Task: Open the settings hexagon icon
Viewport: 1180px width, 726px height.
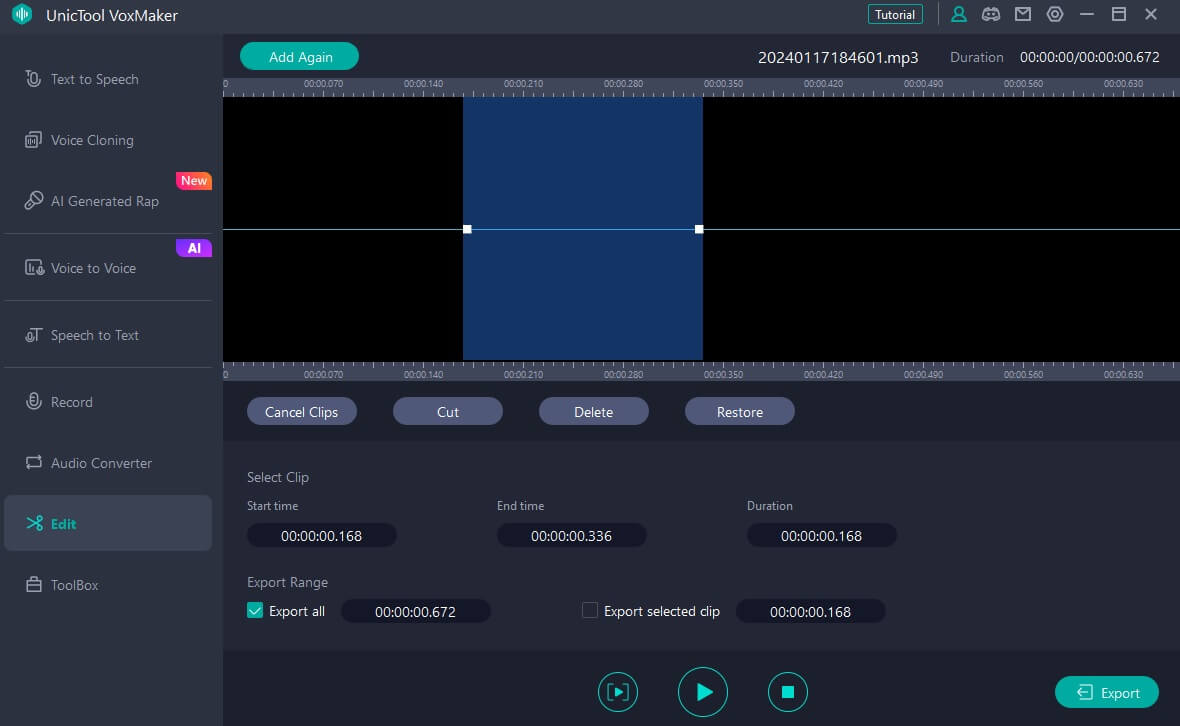Action: point(1054,14)
